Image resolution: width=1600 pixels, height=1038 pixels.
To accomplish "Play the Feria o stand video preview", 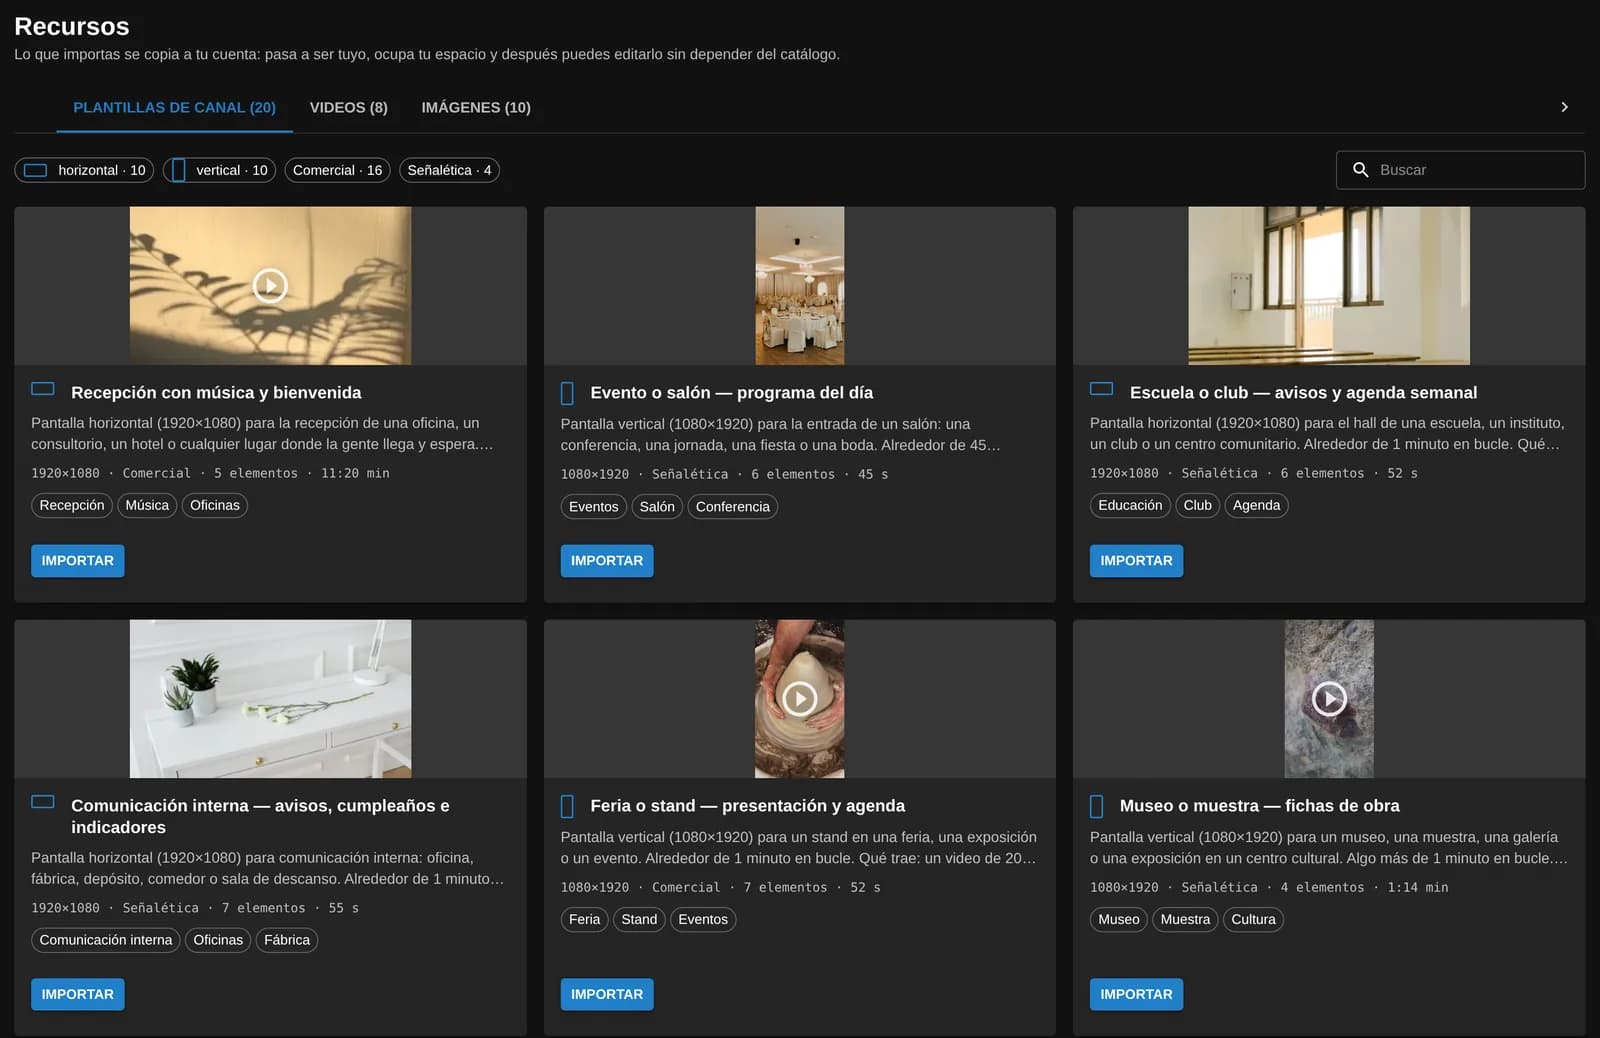I will point(799,698).
